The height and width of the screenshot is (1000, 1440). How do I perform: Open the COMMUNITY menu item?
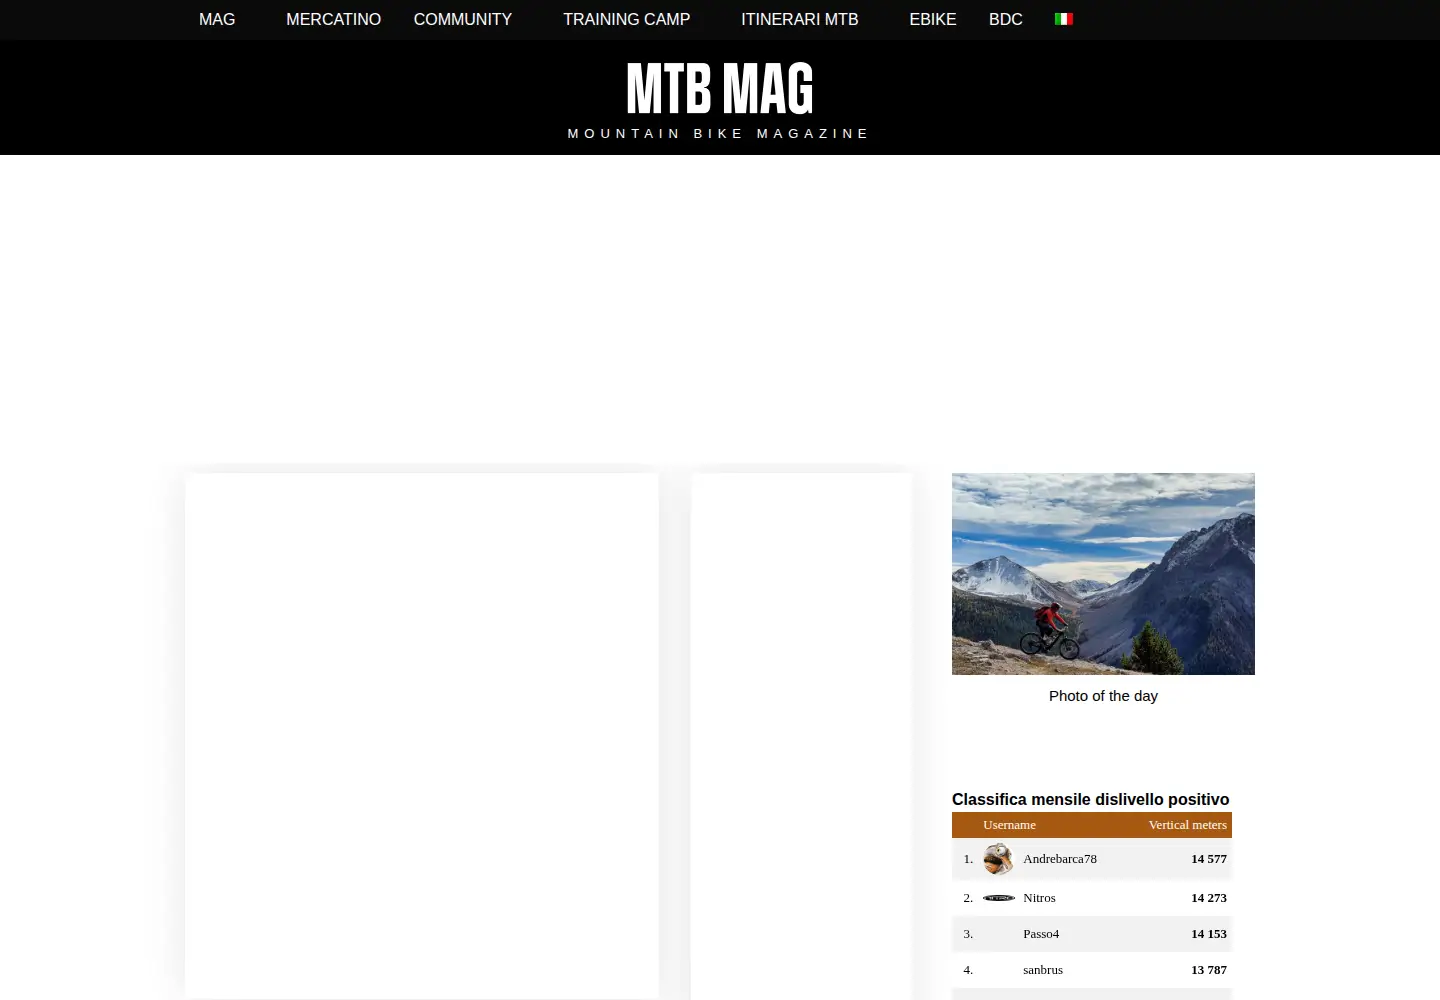point(462,19)
